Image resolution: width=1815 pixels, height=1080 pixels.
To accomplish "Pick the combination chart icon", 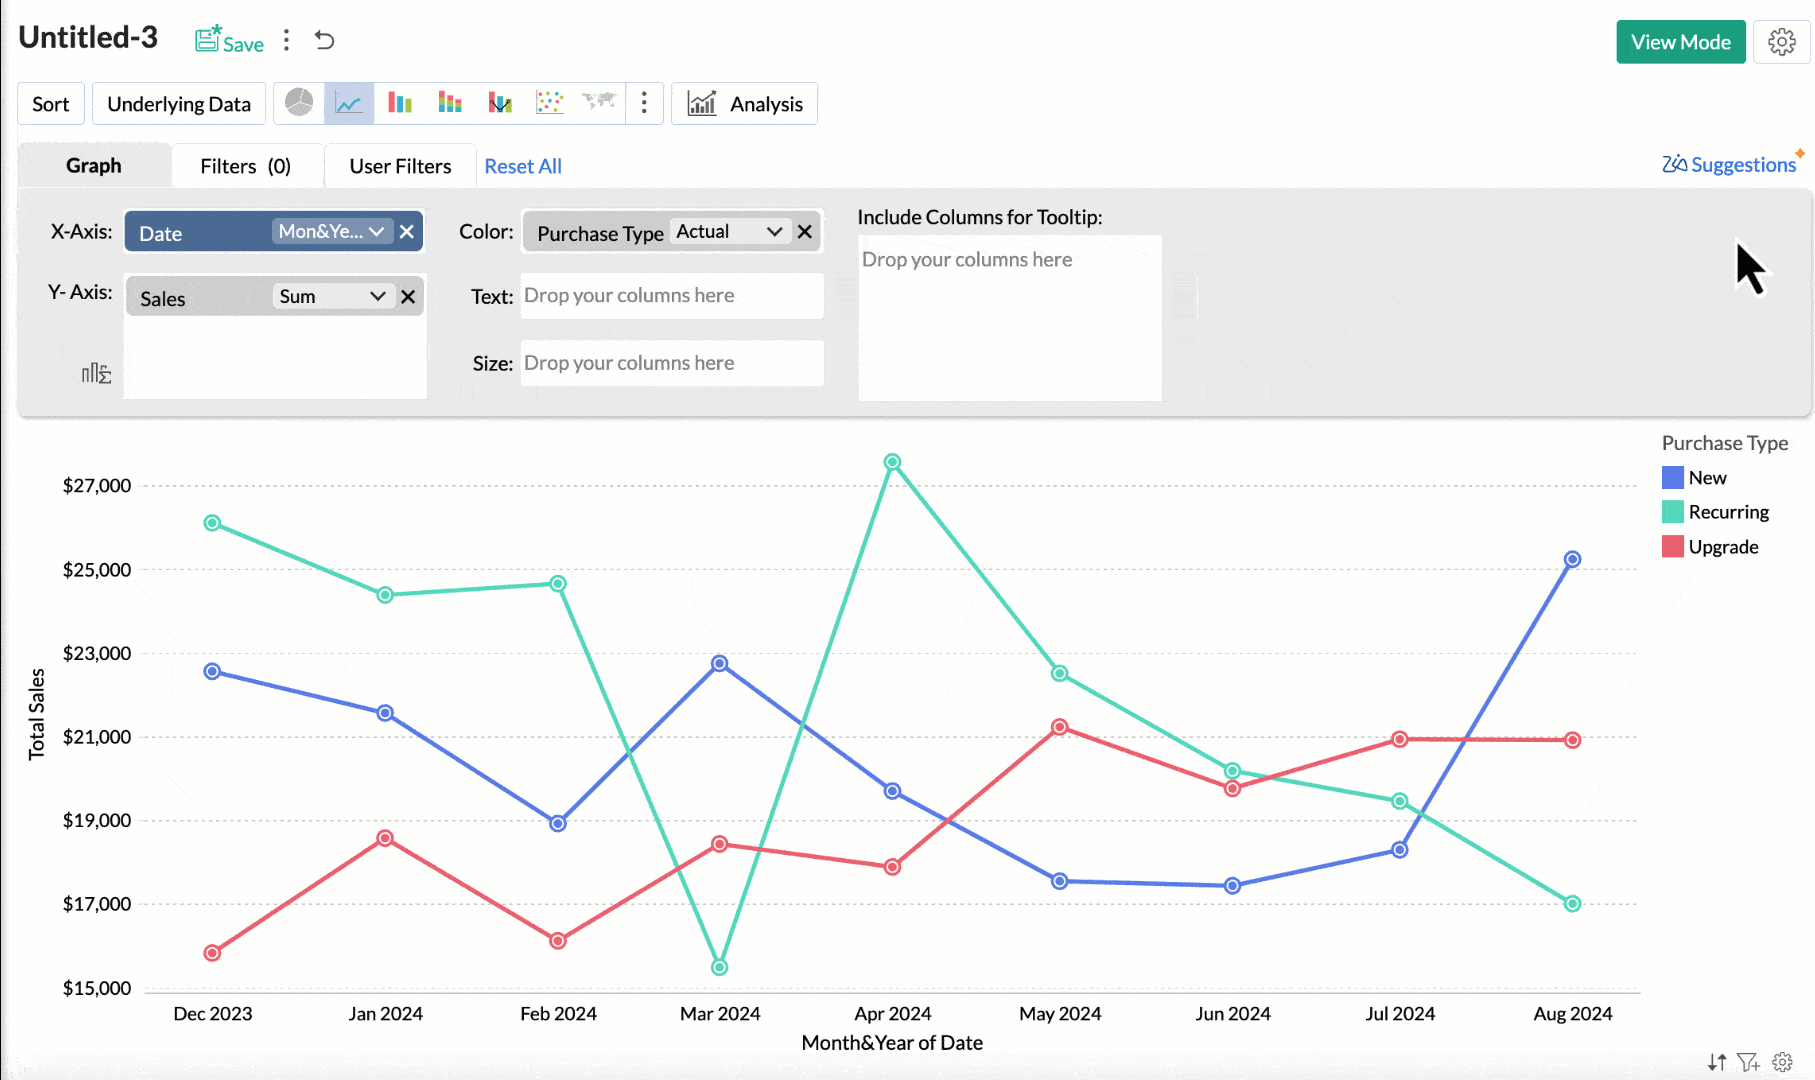I will (500, 103).
